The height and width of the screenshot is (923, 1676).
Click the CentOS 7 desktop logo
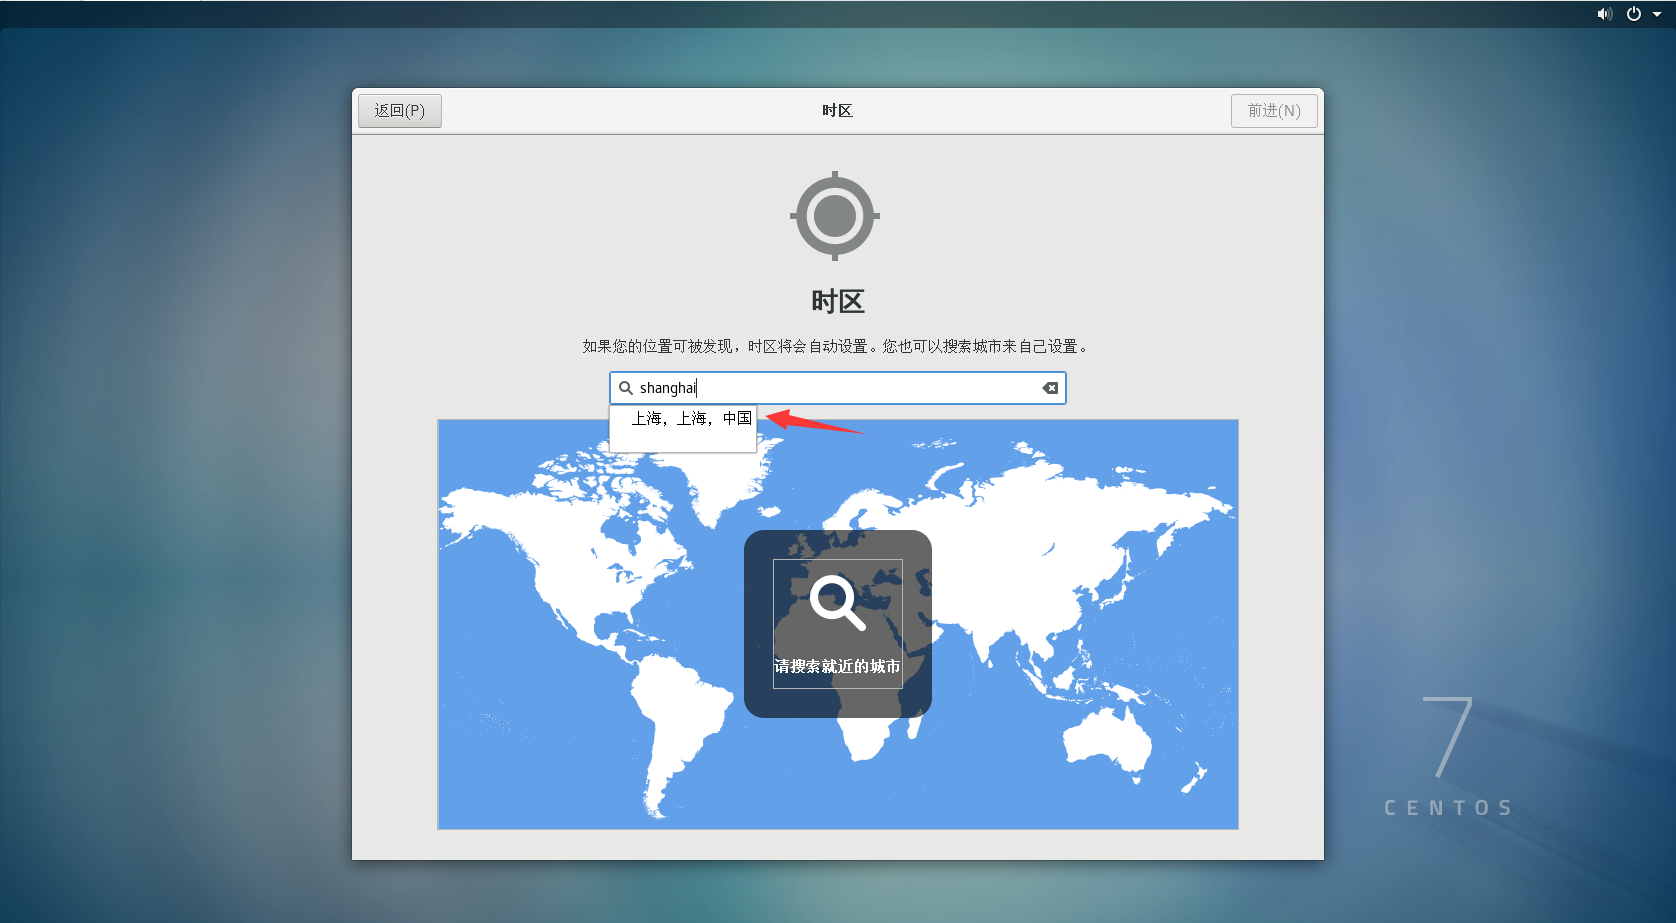pos(1448,757)
